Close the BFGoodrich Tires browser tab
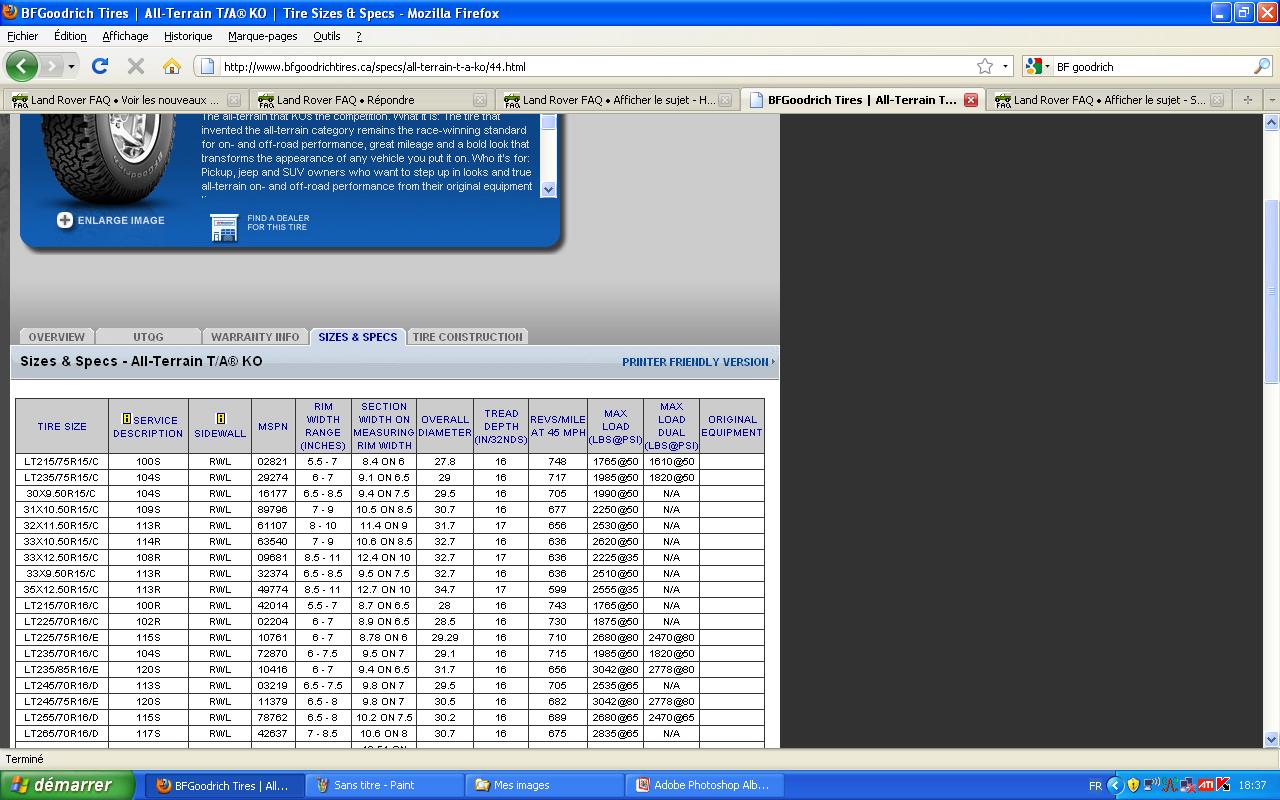This screenshot has width=1280, height=800. tap(970, 100)
